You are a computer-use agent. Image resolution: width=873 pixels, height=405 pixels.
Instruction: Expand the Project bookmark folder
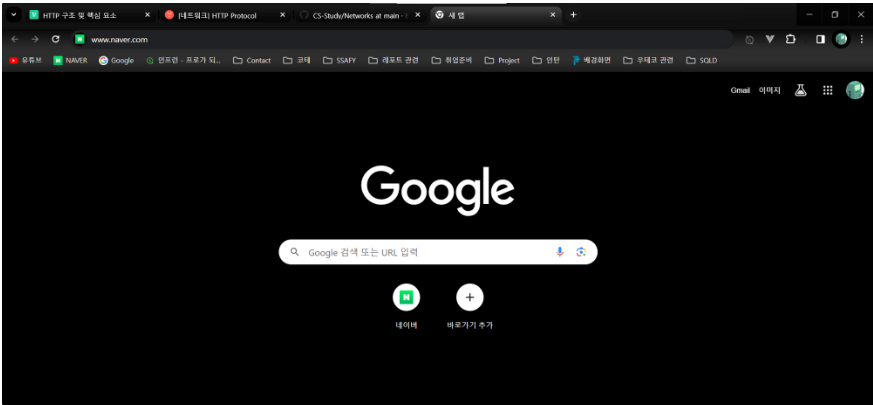(x=502, y=61)
